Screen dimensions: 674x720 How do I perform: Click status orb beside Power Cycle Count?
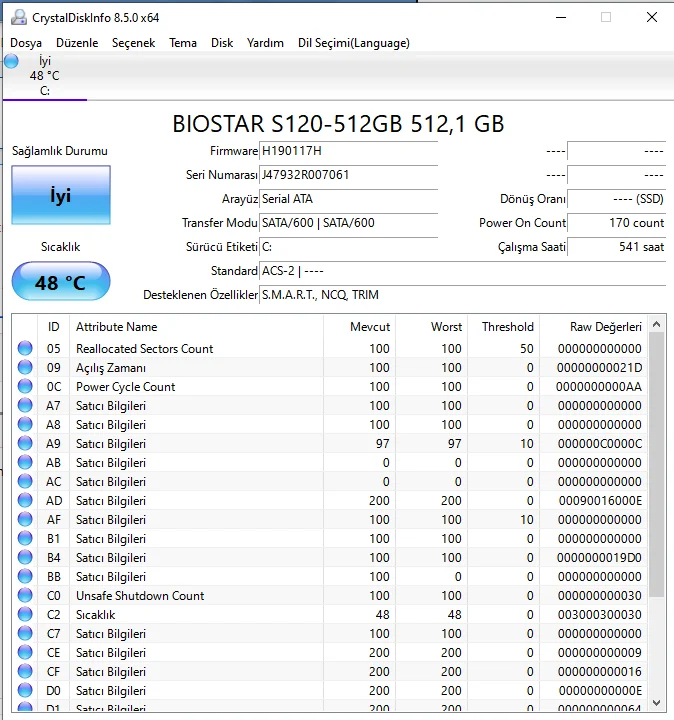[x=25, y=387]
